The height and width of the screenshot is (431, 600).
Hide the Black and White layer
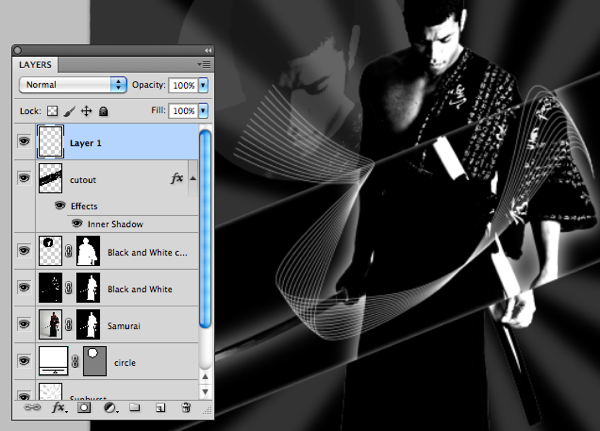(x=24, y=287)
